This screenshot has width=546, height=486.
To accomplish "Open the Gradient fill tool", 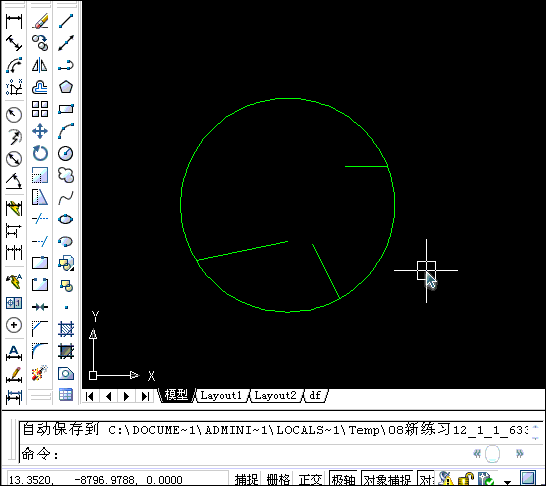I will click(x=65, y=351).
